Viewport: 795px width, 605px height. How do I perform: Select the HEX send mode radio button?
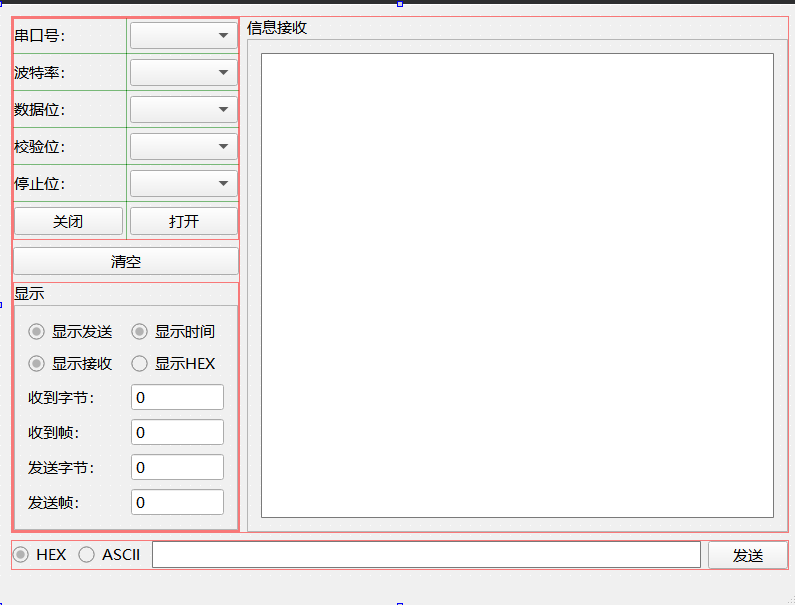[40, 555]
